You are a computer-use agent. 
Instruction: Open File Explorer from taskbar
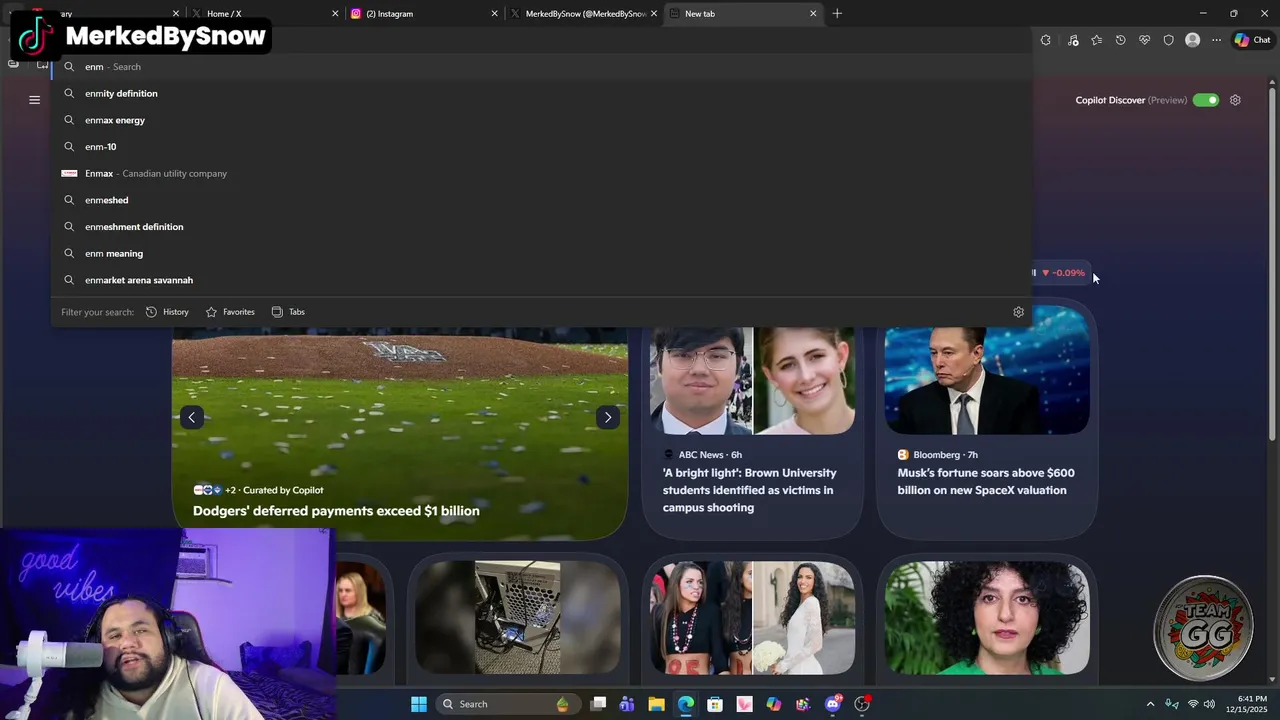pos(656,704)
